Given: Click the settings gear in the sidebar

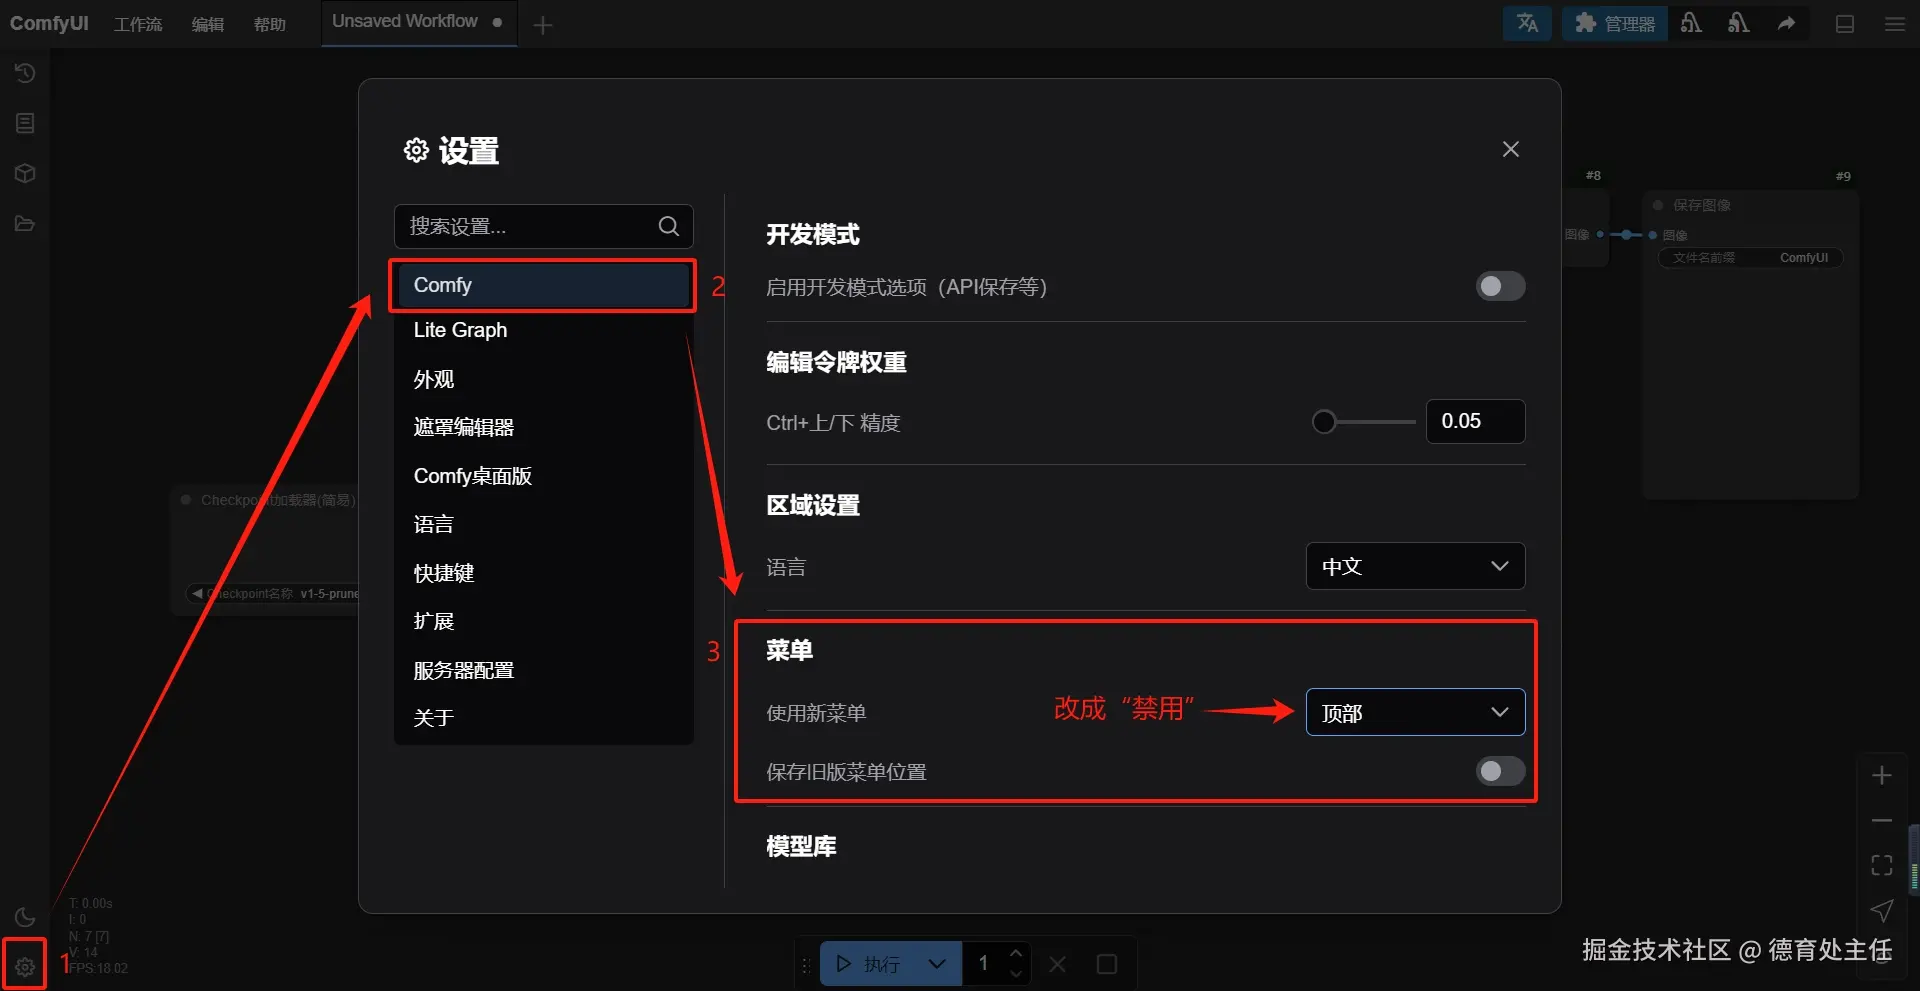Looking at the screenshot, I should click(25, 966).
